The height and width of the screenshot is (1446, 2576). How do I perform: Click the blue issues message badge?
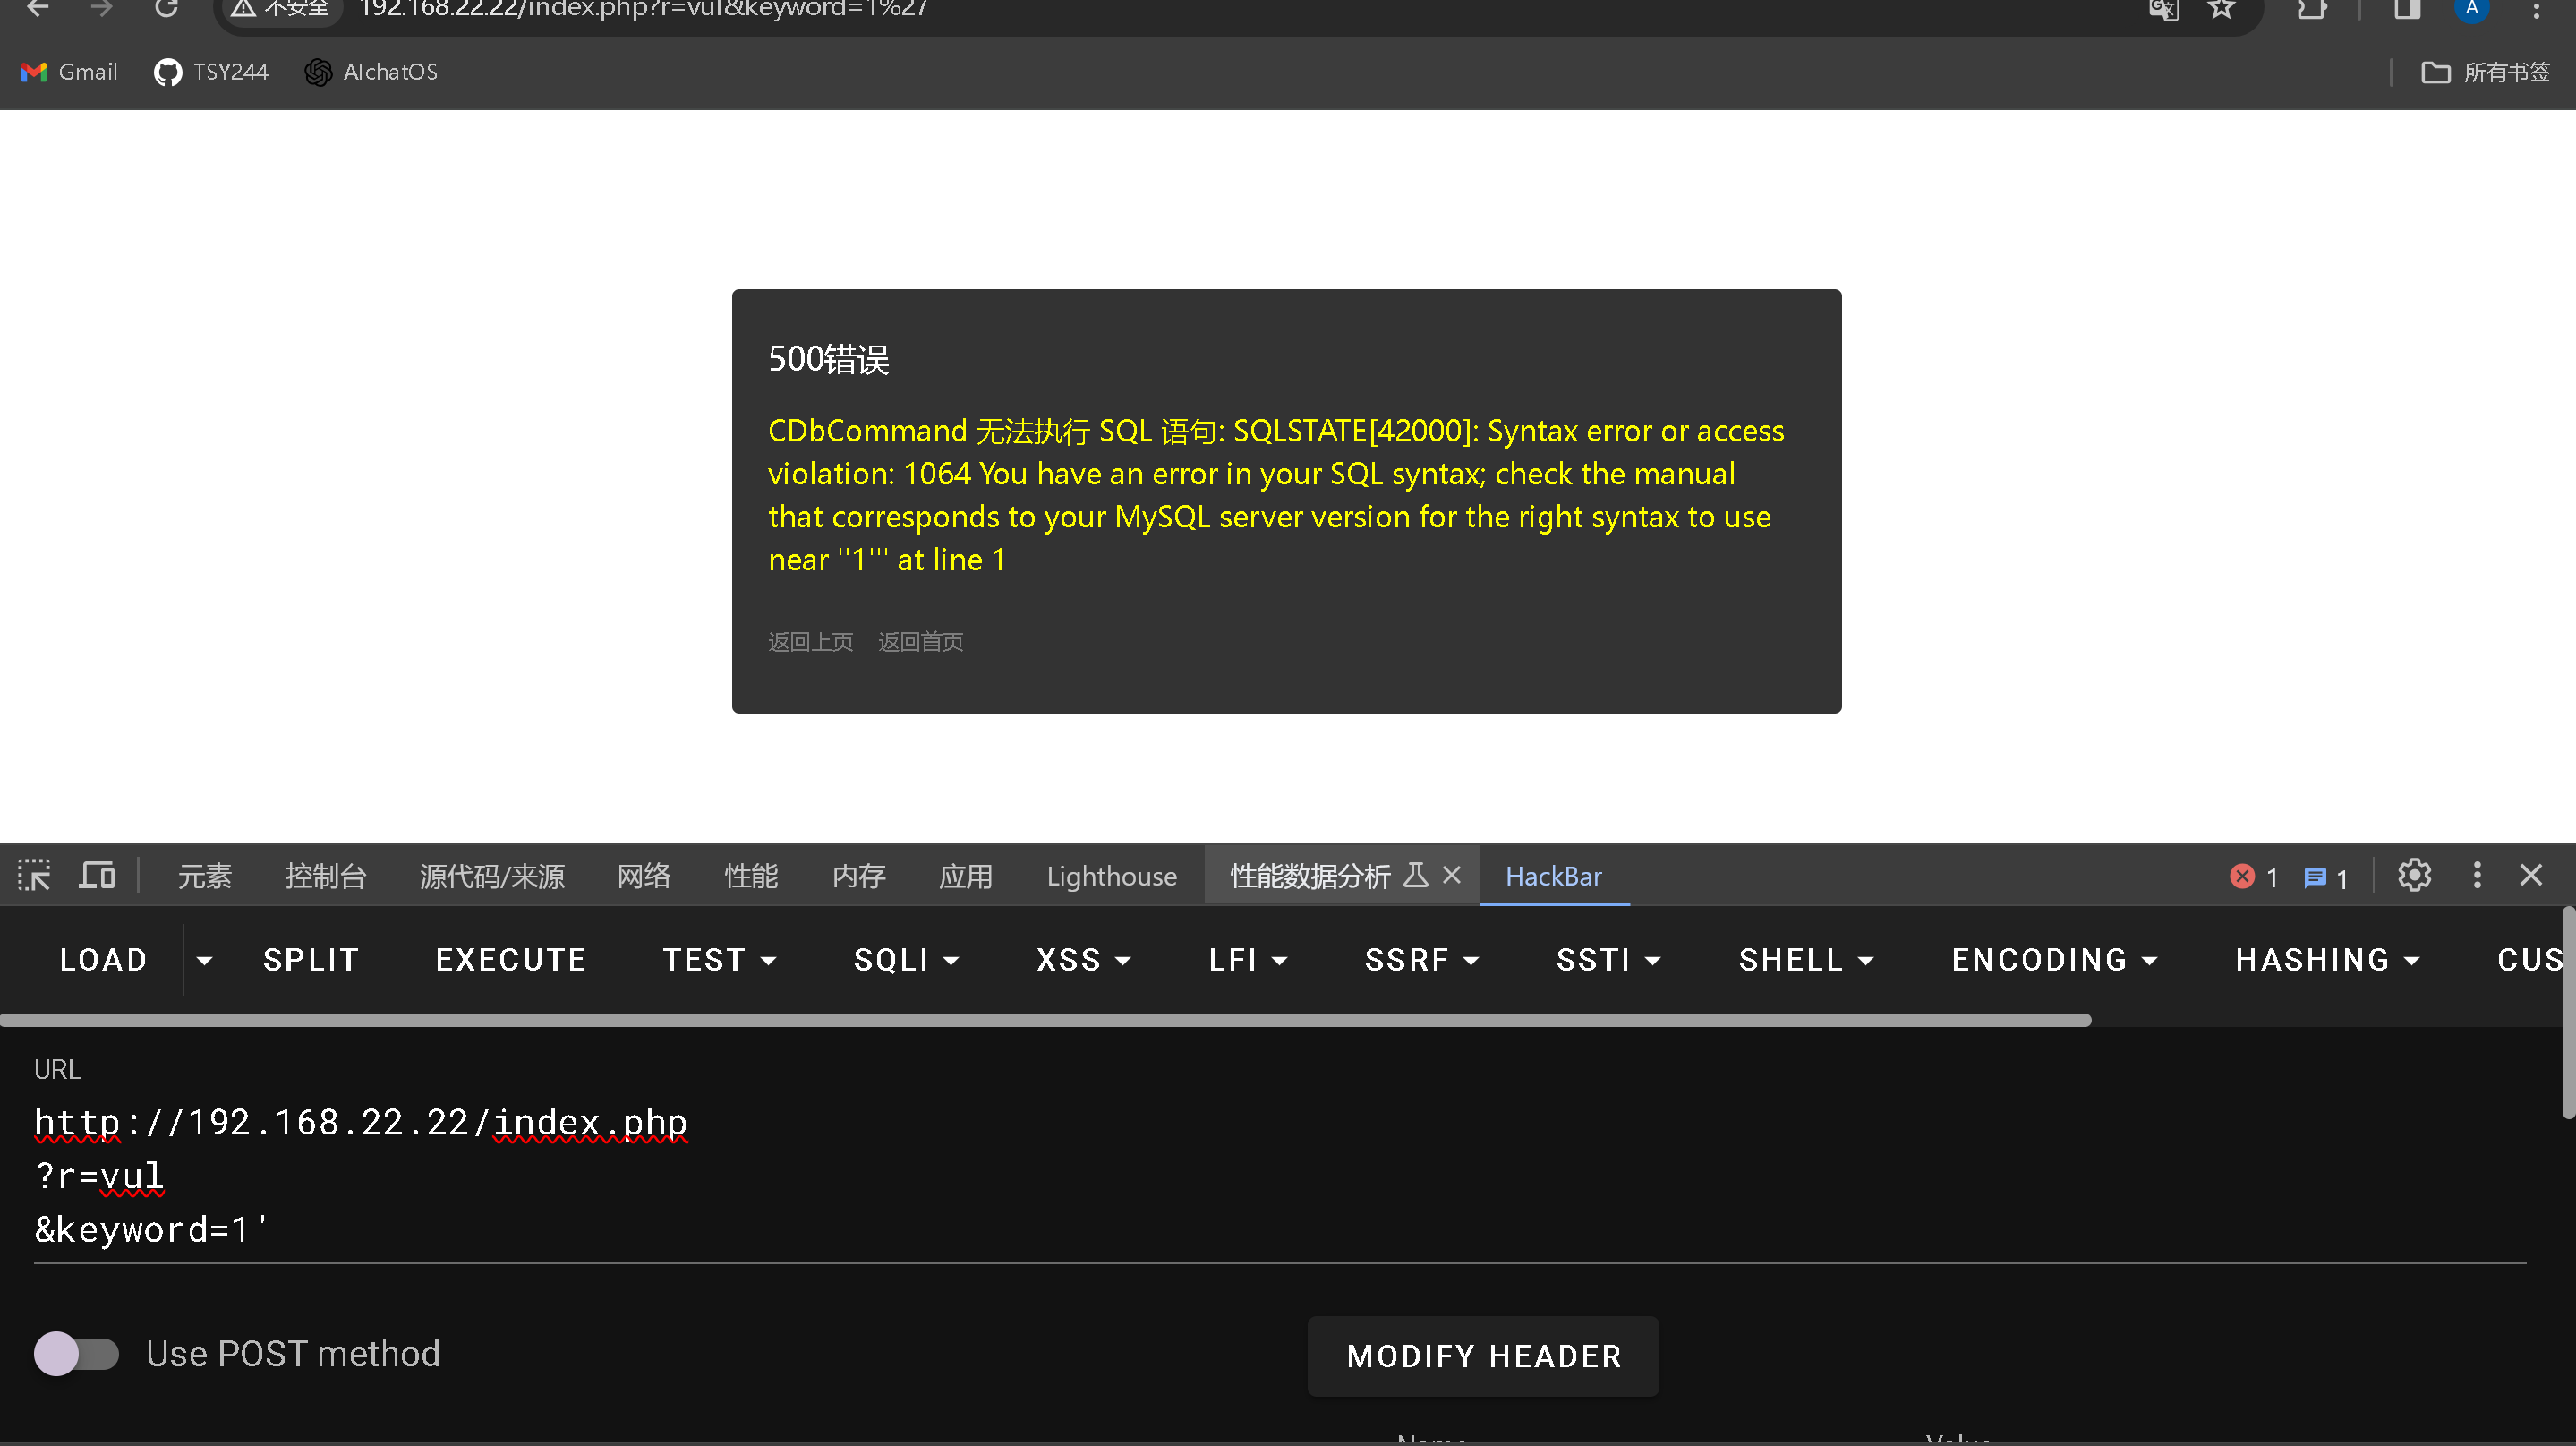tap(2326, 877)
